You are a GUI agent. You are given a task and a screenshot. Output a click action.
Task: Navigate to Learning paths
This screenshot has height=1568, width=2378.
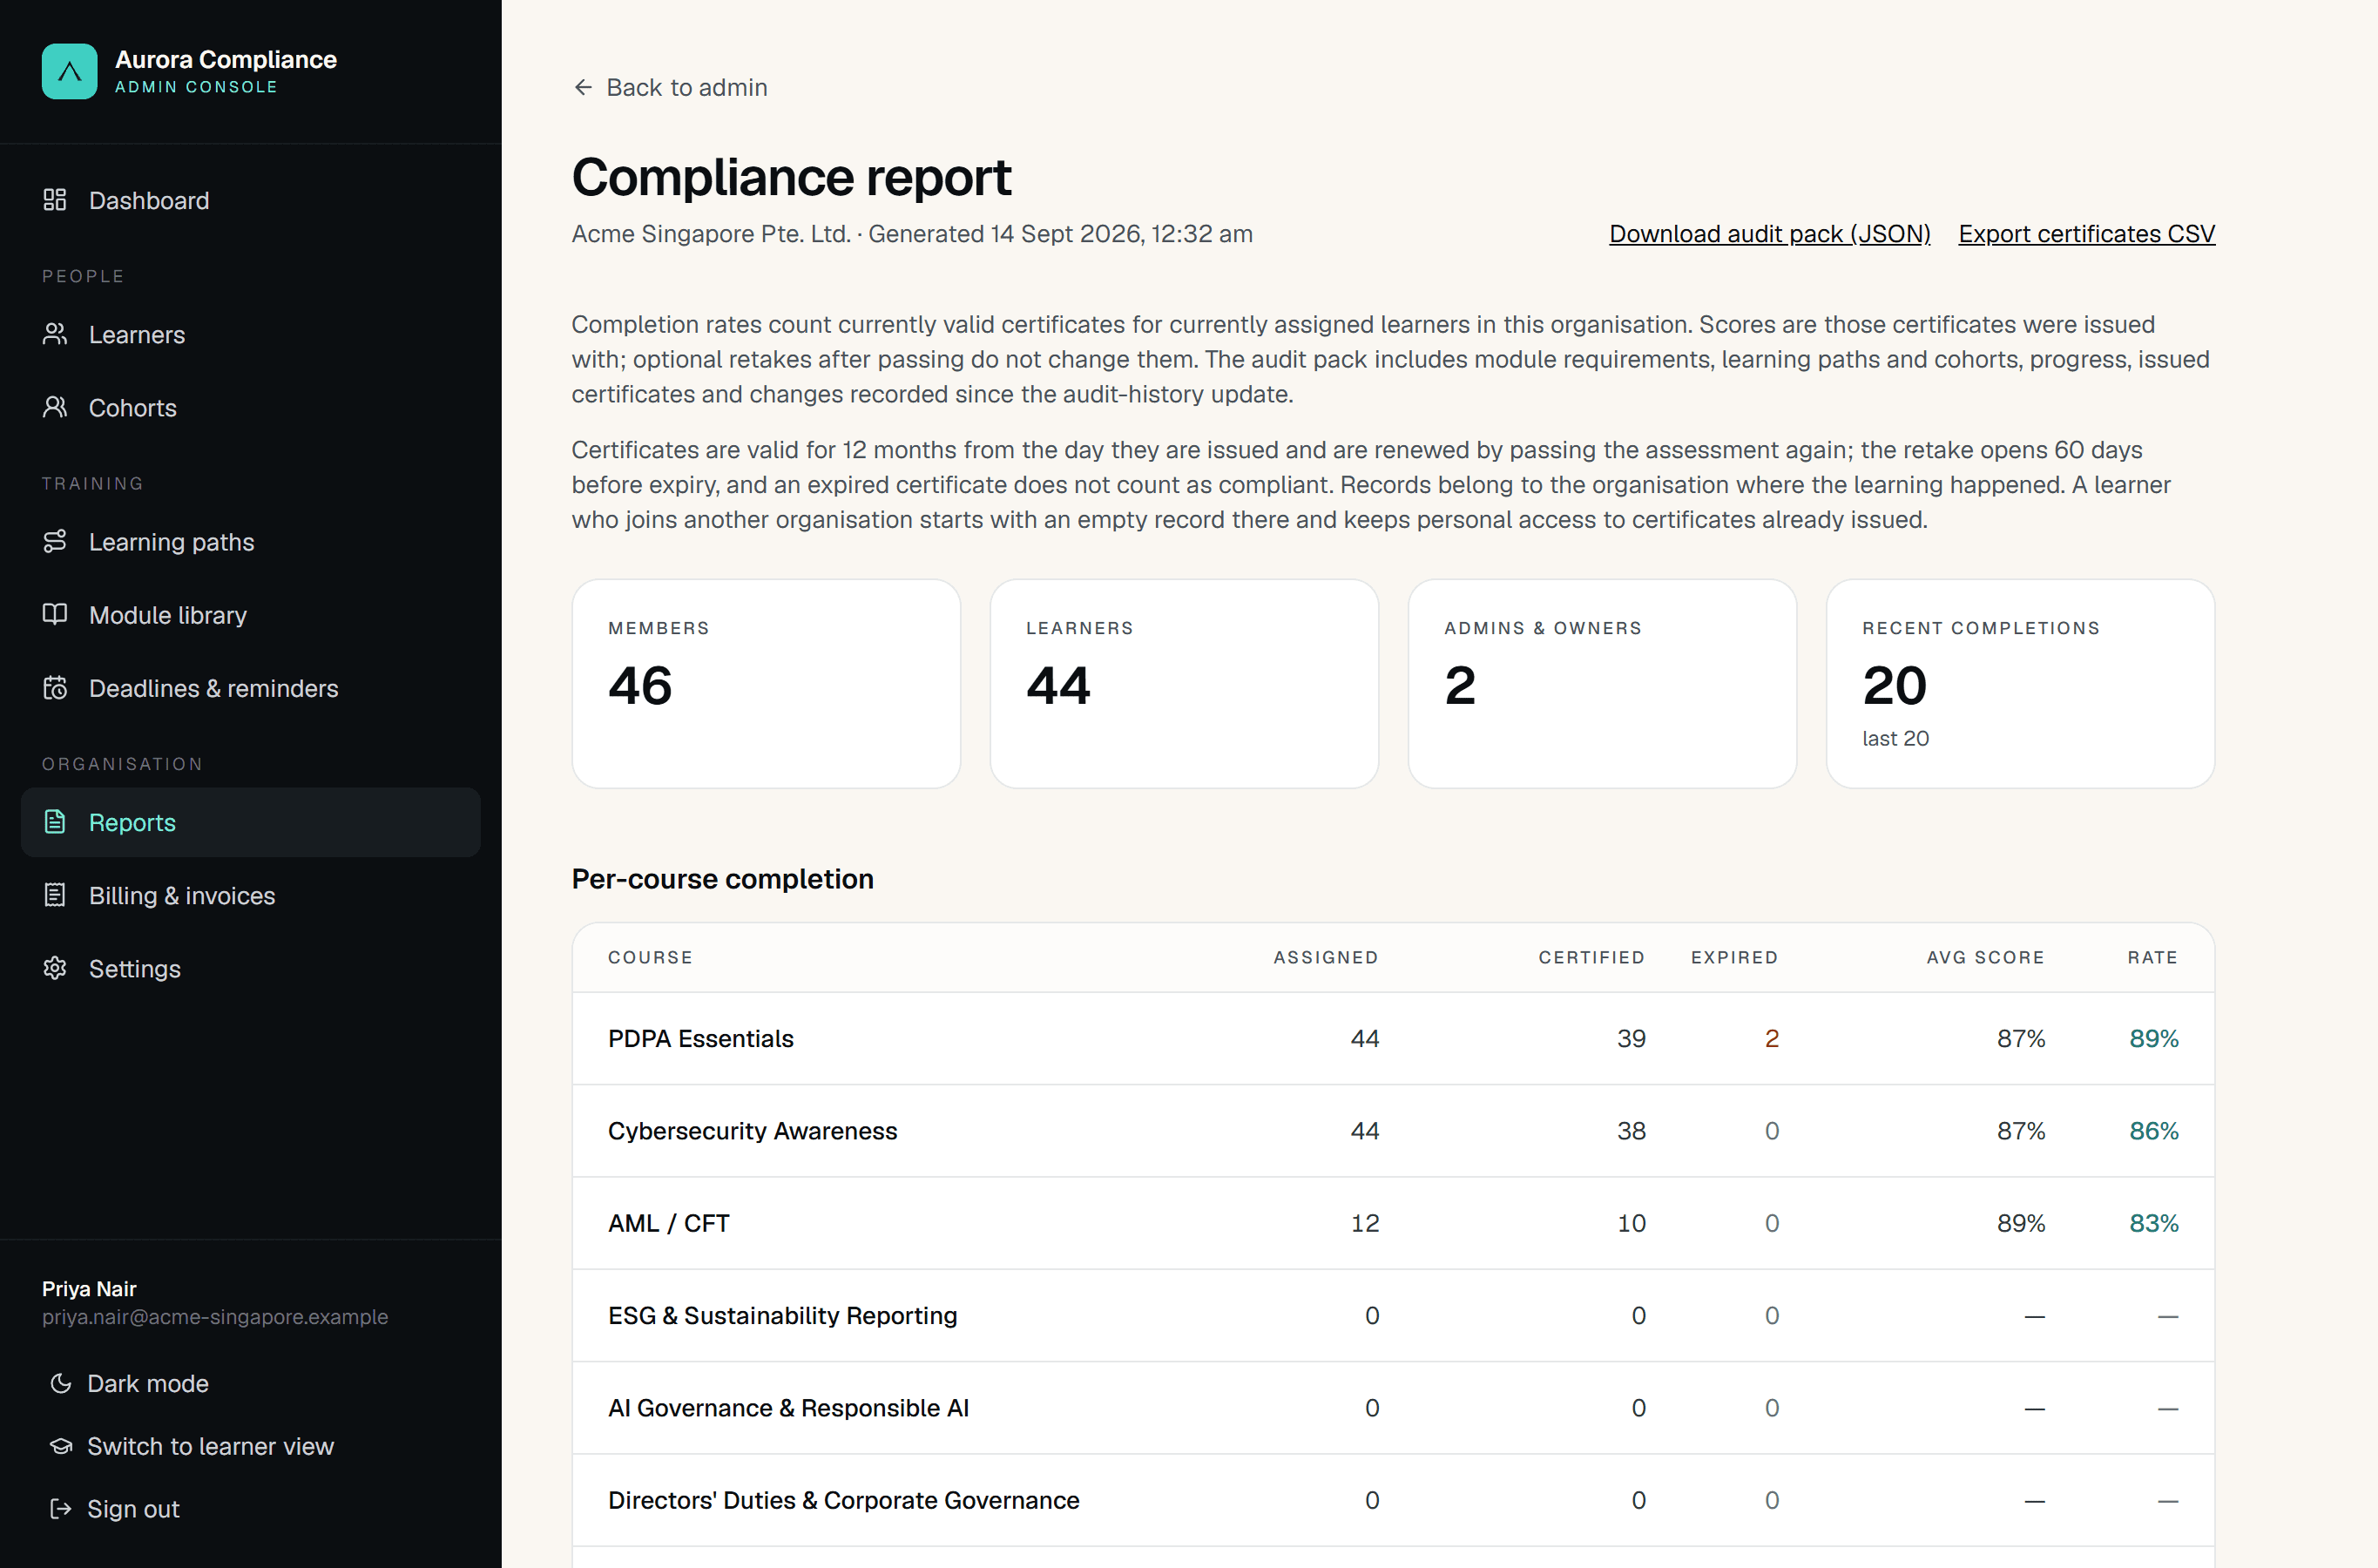[x=250, y=541]
